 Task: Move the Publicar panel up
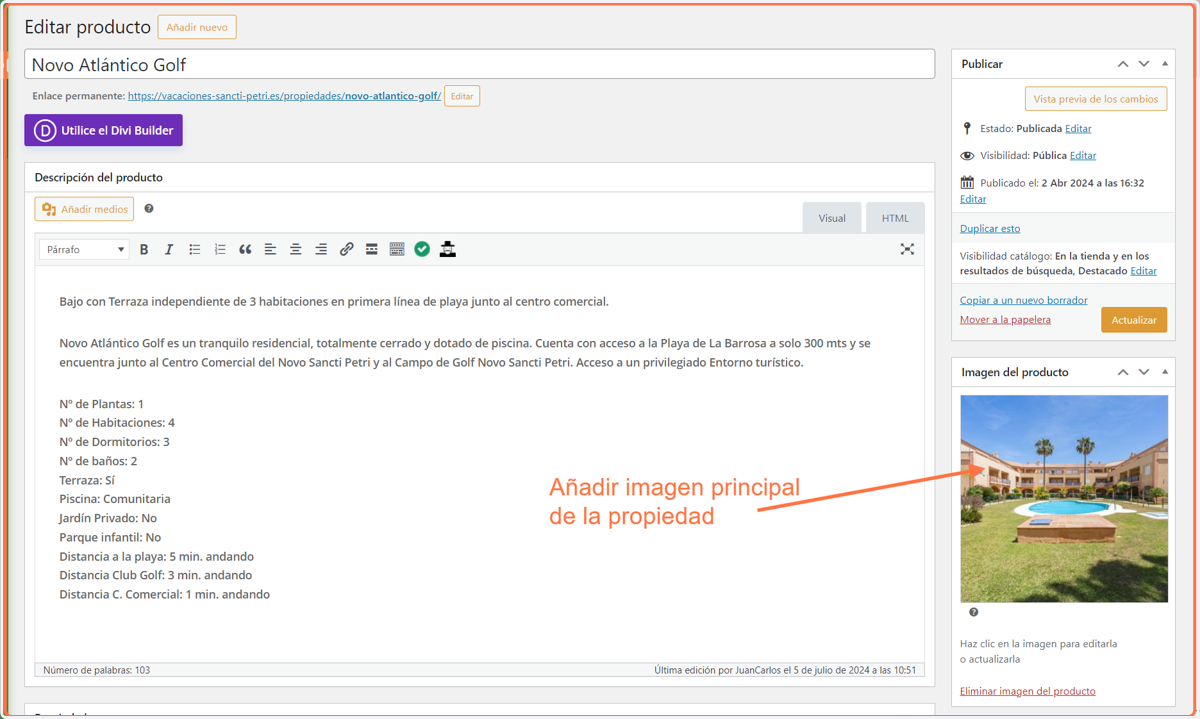[x=1123, y=64]
